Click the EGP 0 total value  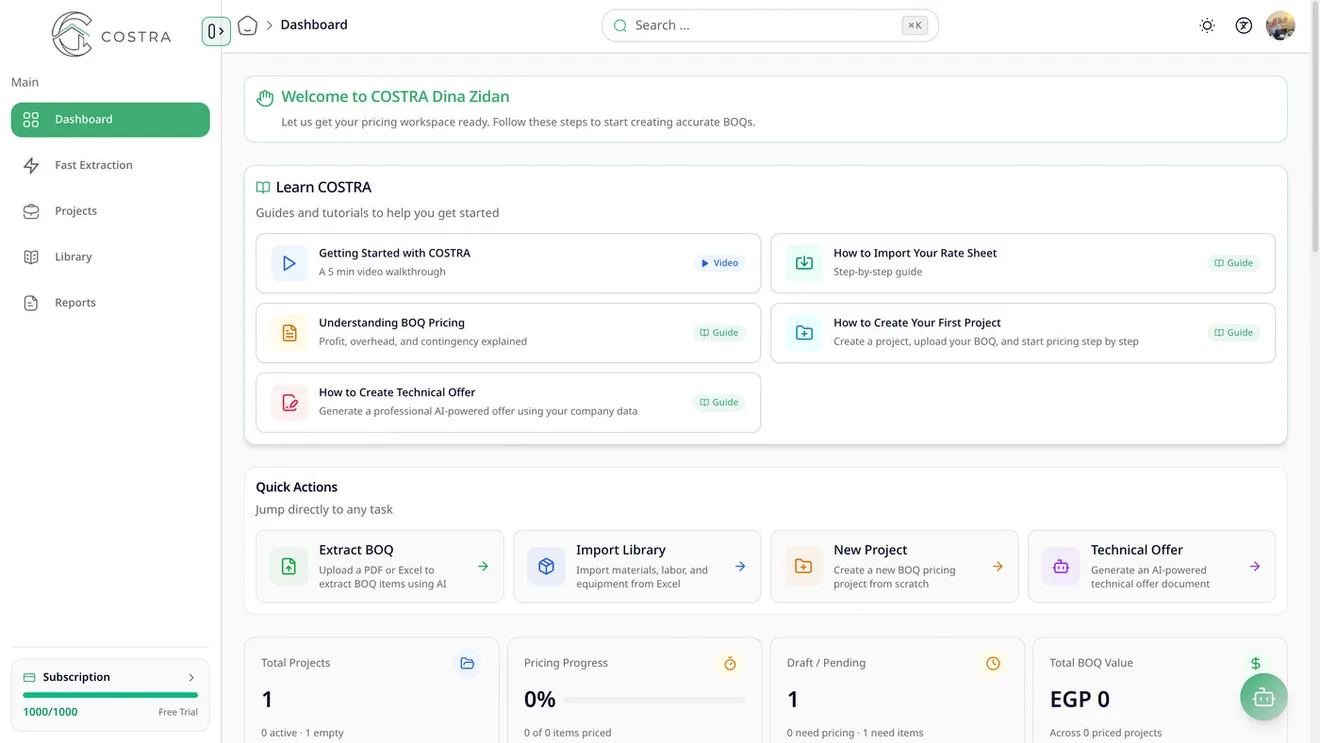coord(1080,700)
